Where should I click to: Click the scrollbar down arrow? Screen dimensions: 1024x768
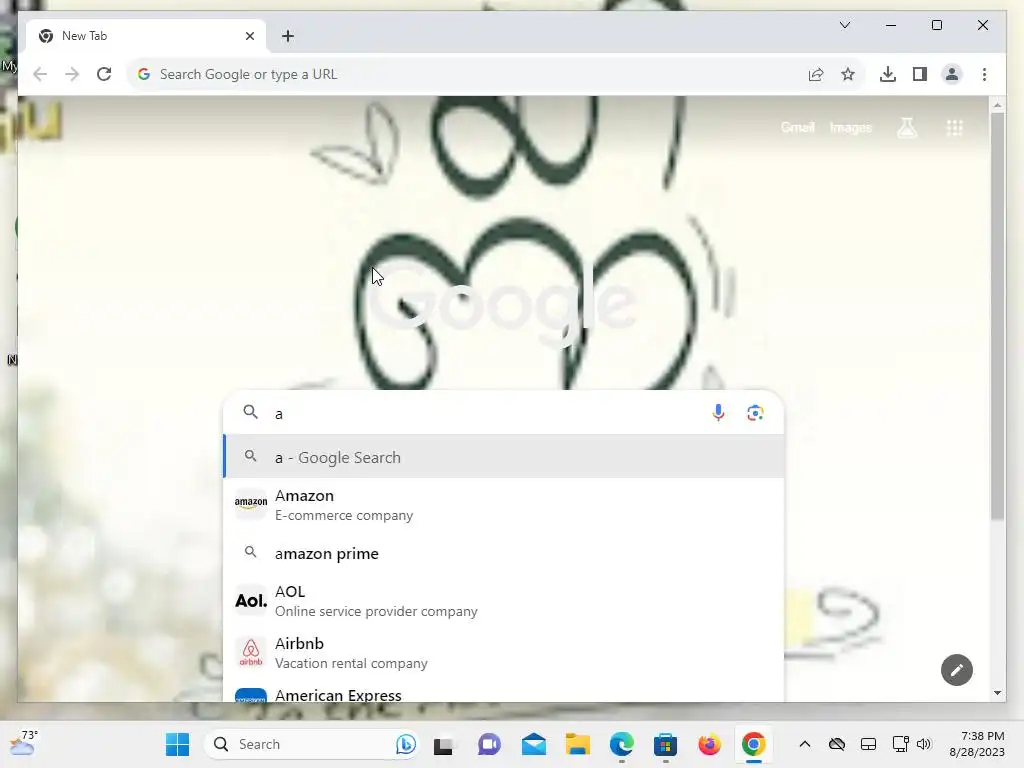(x=997, y=693)
